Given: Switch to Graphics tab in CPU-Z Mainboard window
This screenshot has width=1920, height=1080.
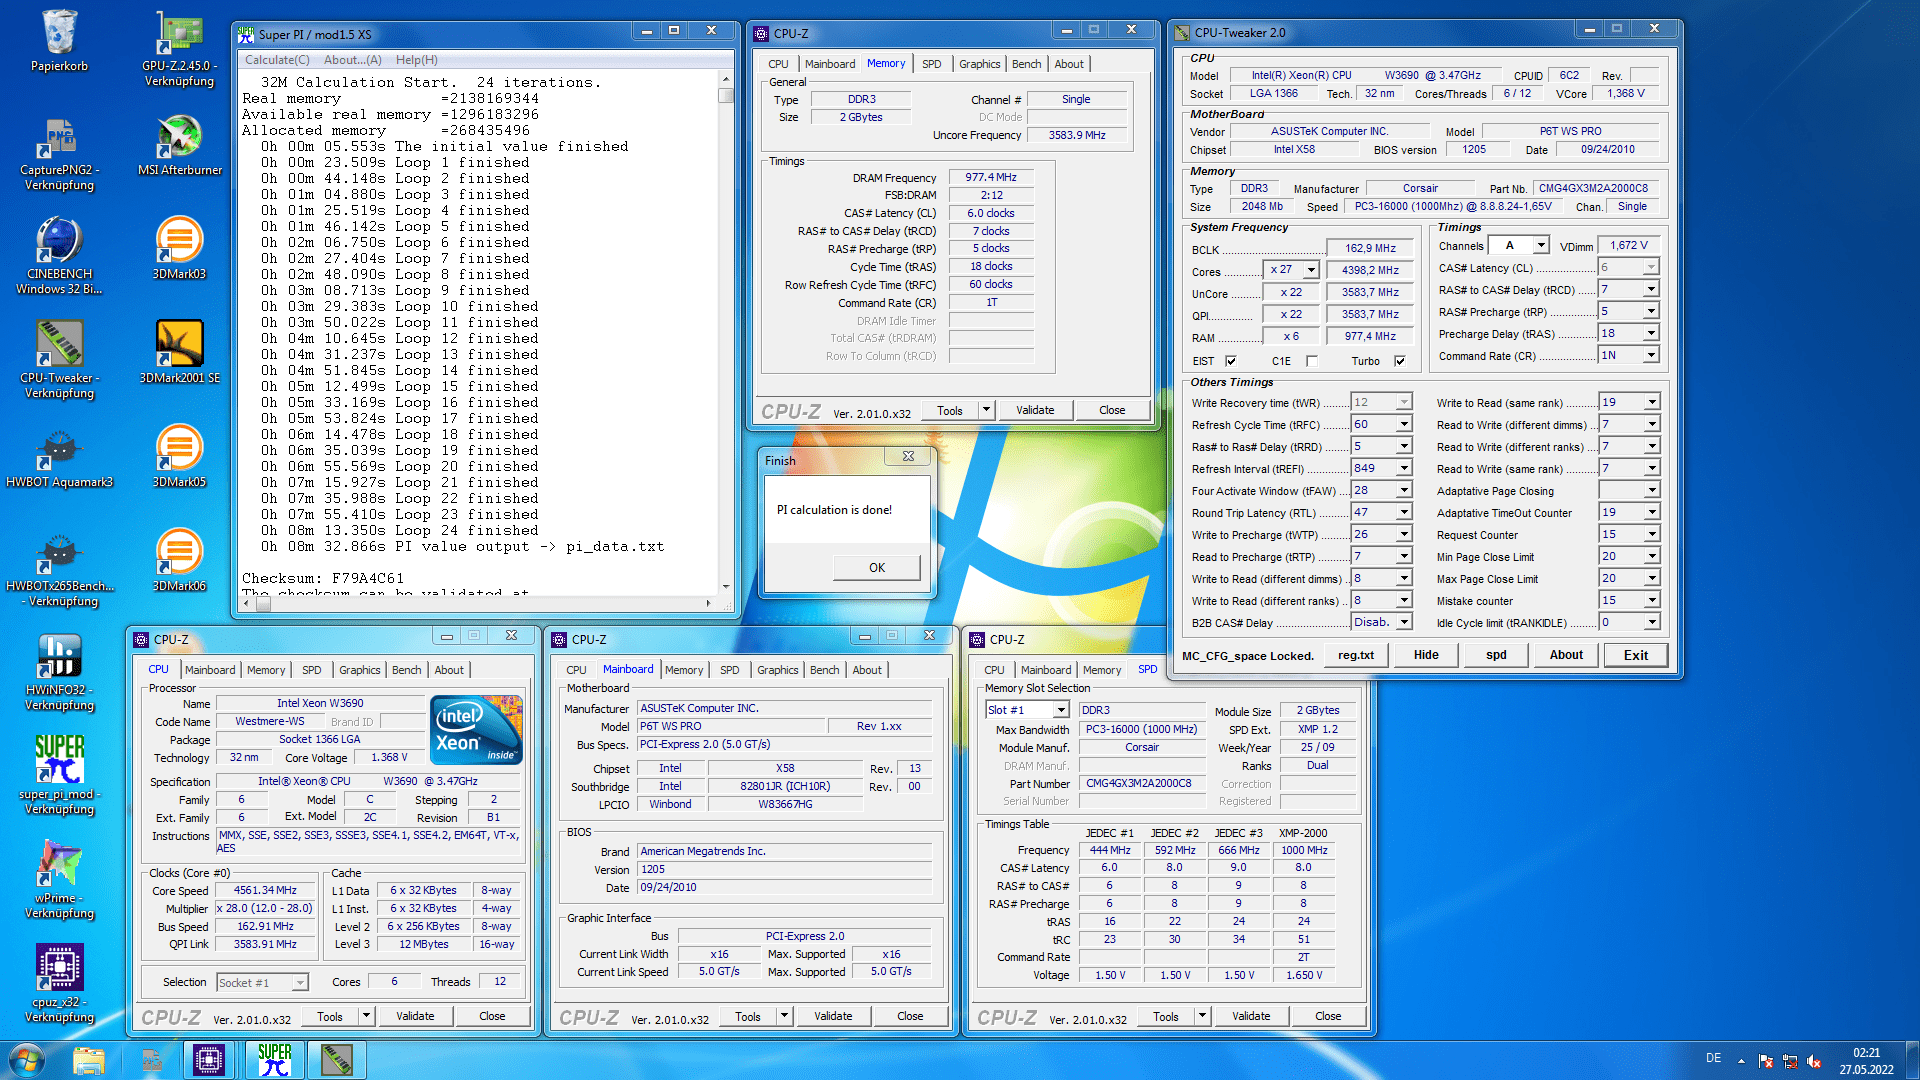Looking at the screenshot, I should tap(777, 670).
